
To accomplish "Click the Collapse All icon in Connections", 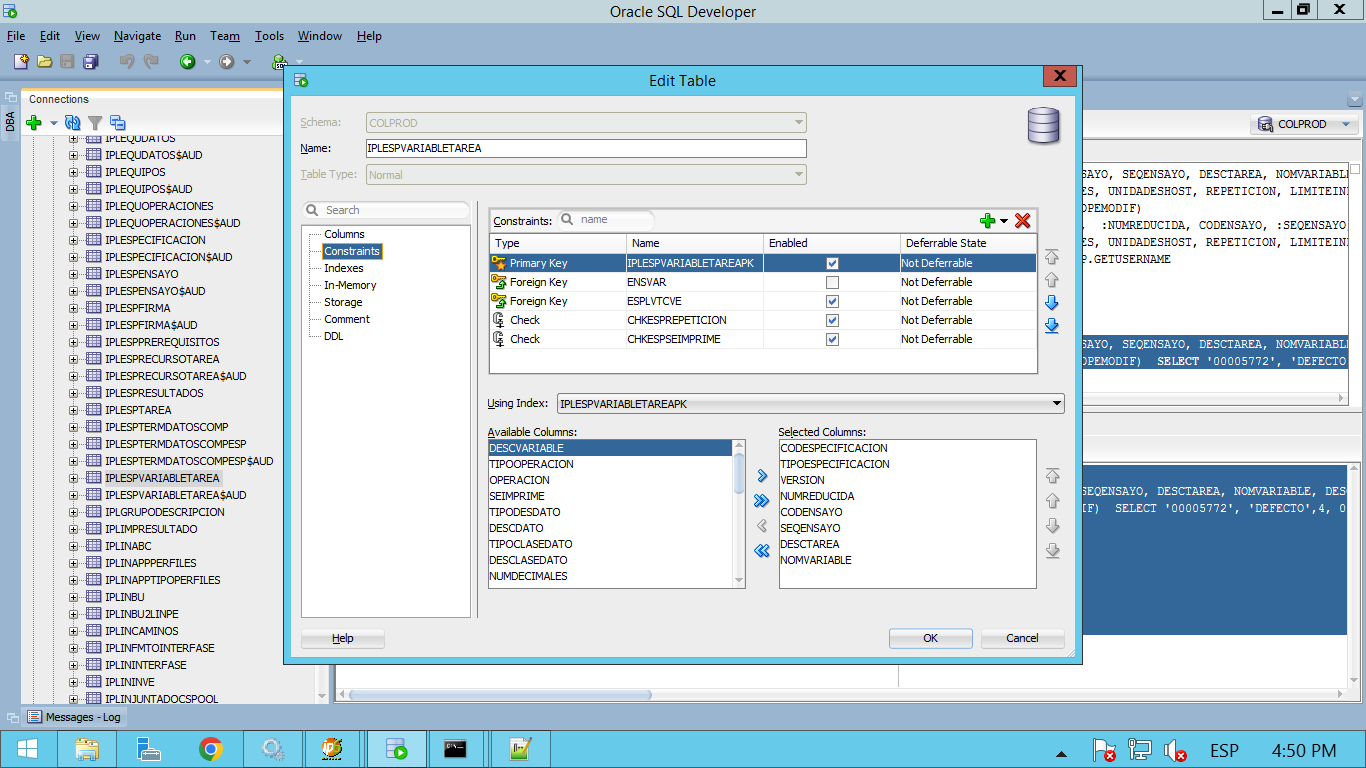I will (x=117, y=123).
